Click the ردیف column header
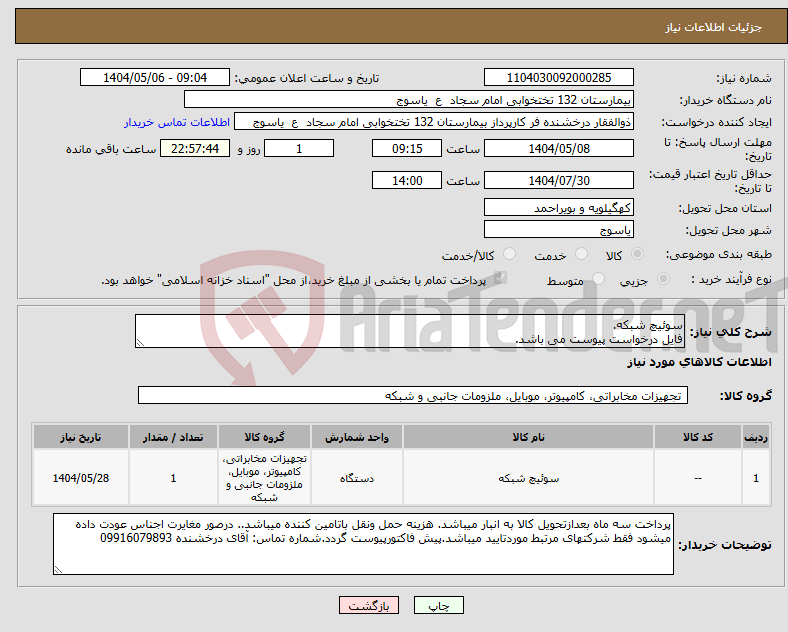The width and height of the screenshot is (788, 632). [x=756, y=437]
